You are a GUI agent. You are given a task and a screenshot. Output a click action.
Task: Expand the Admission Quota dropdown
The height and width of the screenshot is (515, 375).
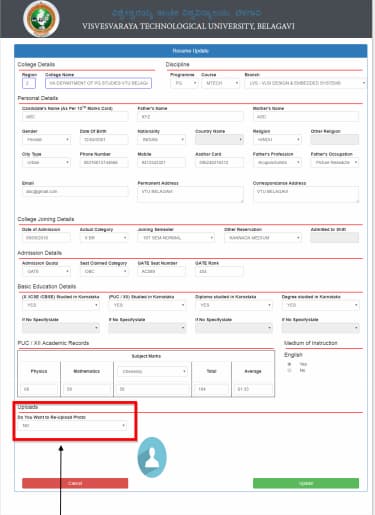46,272
